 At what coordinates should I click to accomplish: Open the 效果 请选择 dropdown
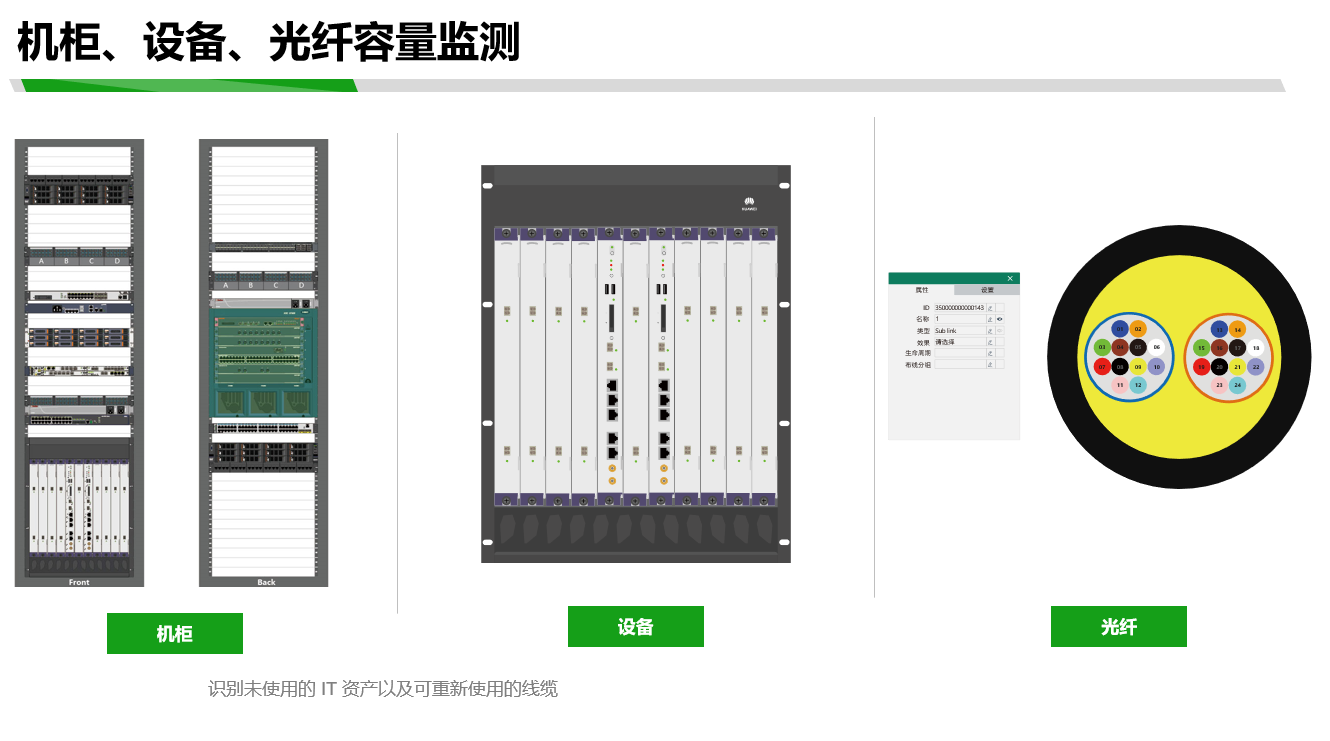[960, 342]
